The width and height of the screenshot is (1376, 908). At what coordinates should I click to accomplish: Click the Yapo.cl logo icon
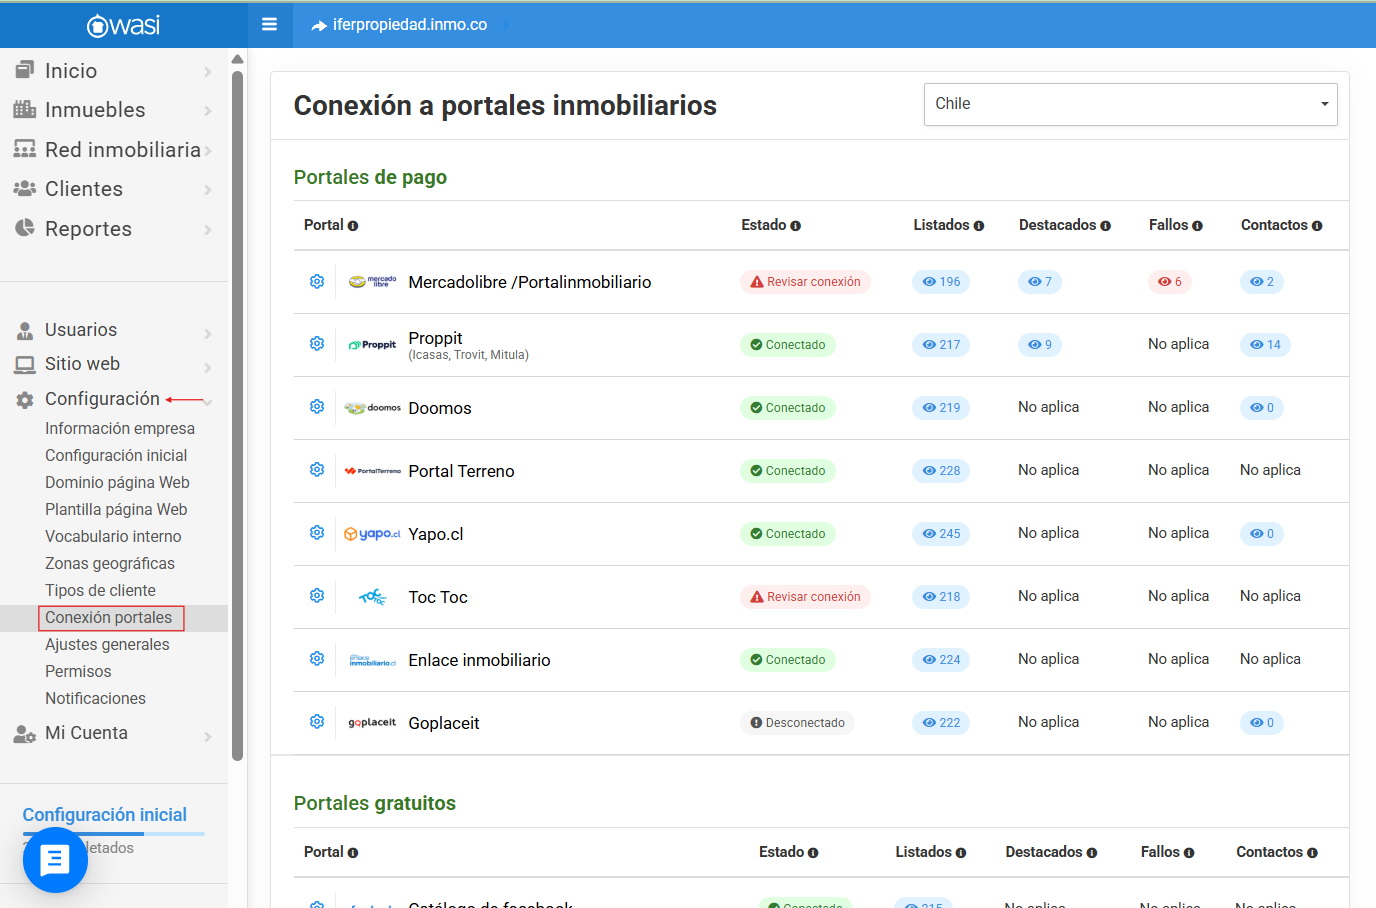[x=372, y=534]
